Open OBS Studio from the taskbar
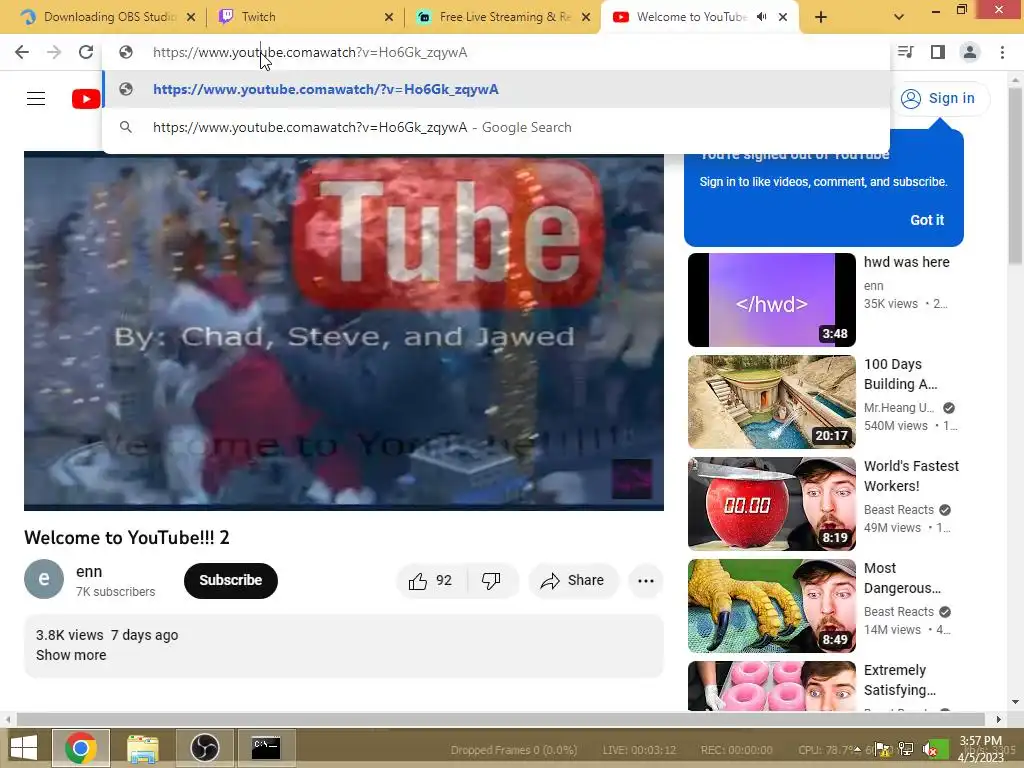This screenshot has width=1024, height=768. (x=204, y=748)
